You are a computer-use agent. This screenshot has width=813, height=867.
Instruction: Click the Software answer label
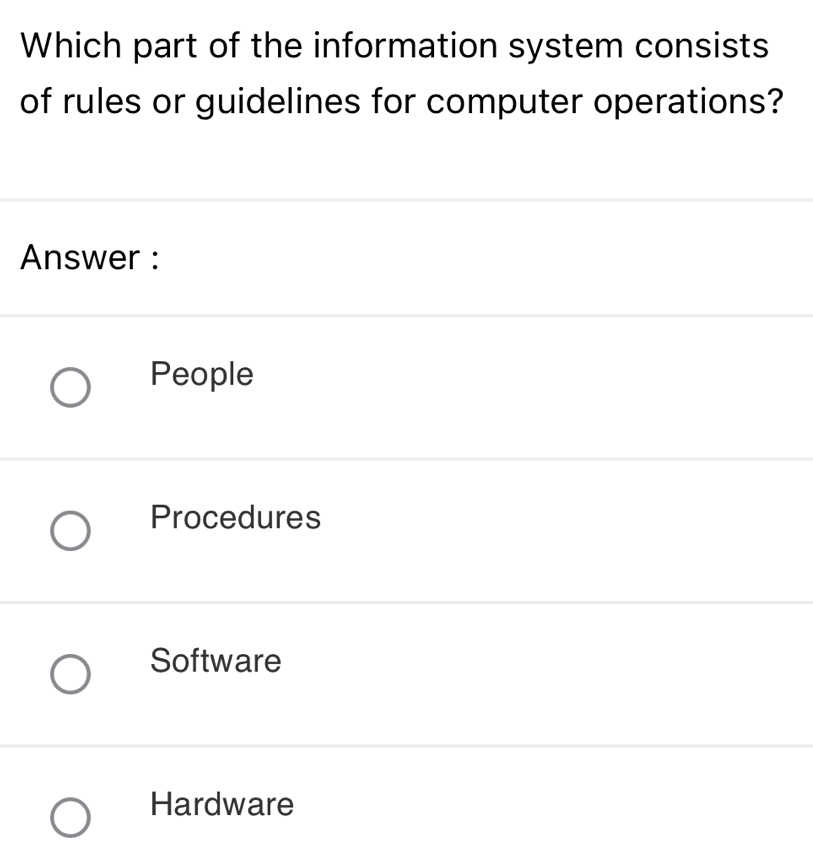pyautogui.click(x=215, y=661)
